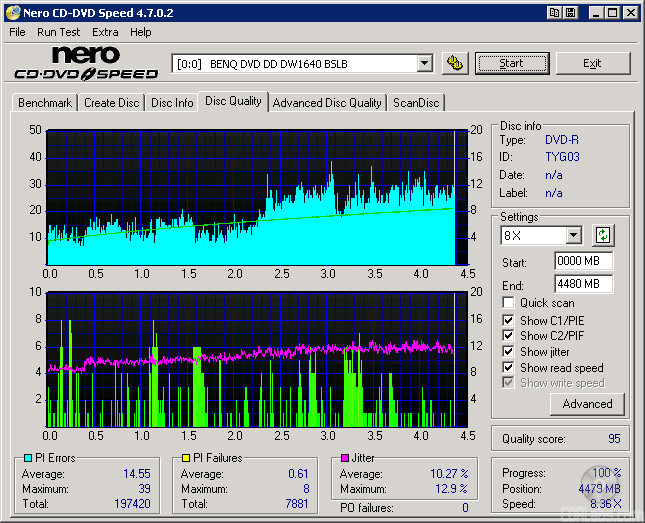
Task: Uncheck Show C1/PIE option
Action: point(509,320)
